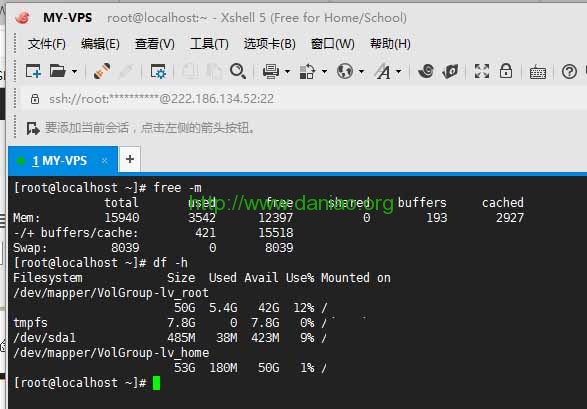The height and width of the screenshot is (409, 587).
Task: Click the Lock screen padlock icon
Action: coord(506,70)
